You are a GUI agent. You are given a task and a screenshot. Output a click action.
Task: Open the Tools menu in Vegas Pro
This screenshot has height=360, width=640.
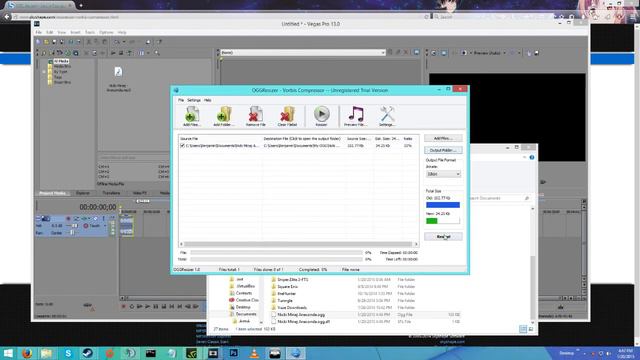point(90,32)
